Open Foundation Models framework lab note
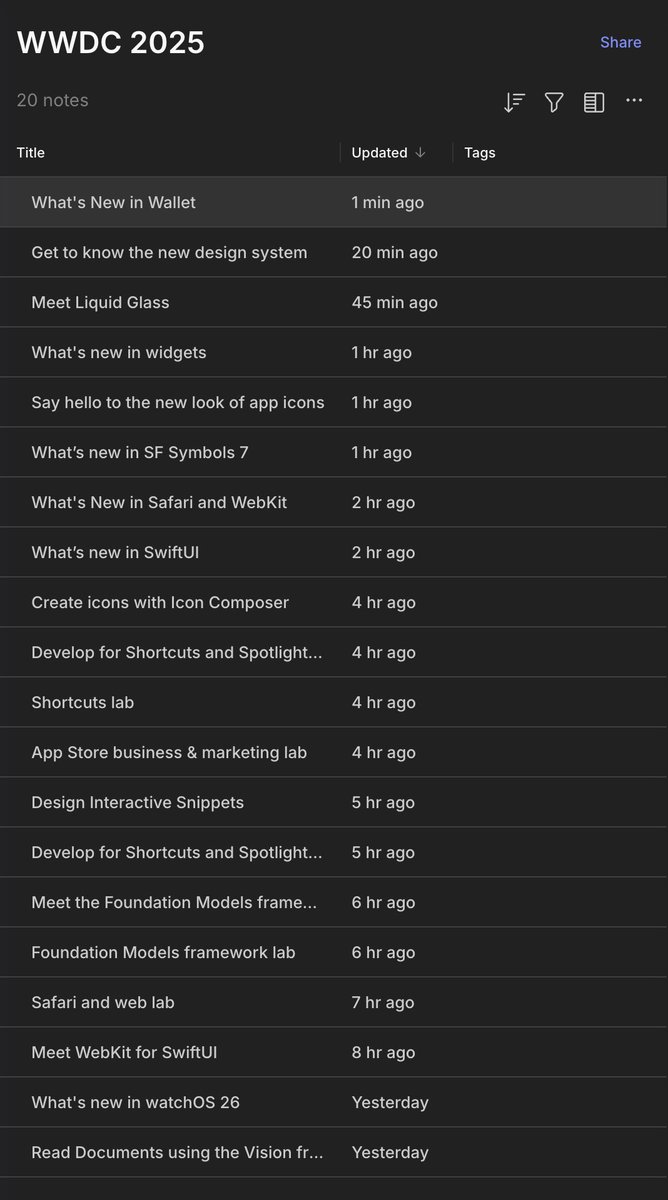The image size is (668, 1200). (x=334, y=952)
